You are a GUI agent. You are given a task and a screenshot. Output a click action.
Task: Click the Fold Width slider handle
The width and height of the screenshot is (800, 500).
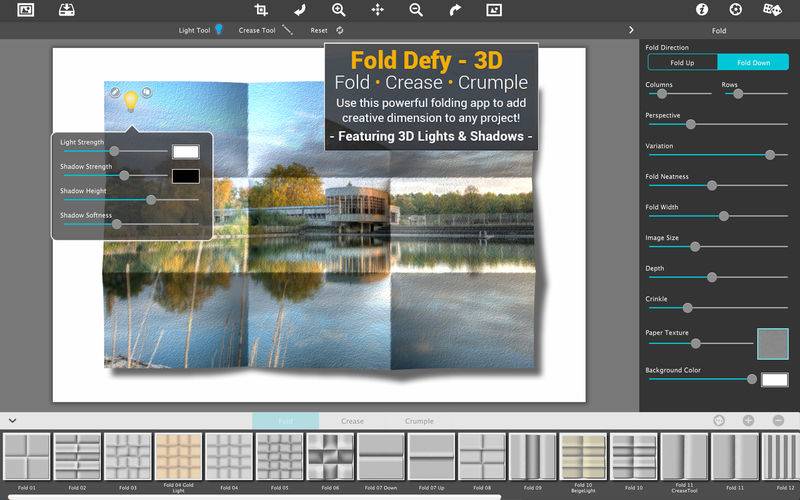pos(723,216)
